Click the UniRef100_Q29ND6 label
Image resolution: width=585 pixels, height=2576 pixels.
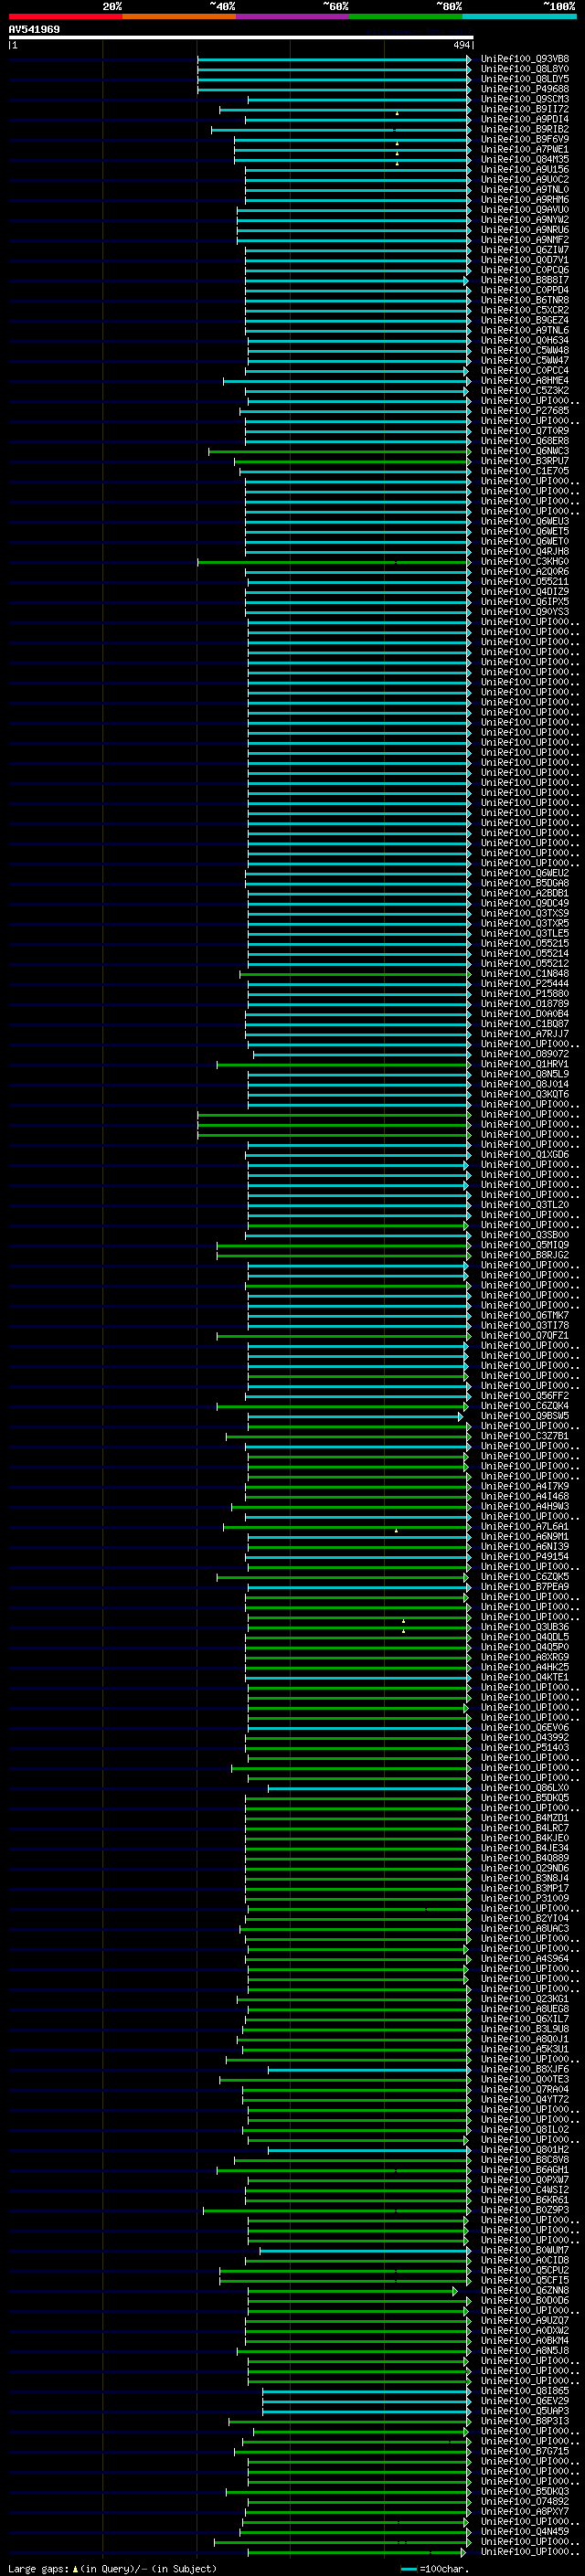(525, 1868)
